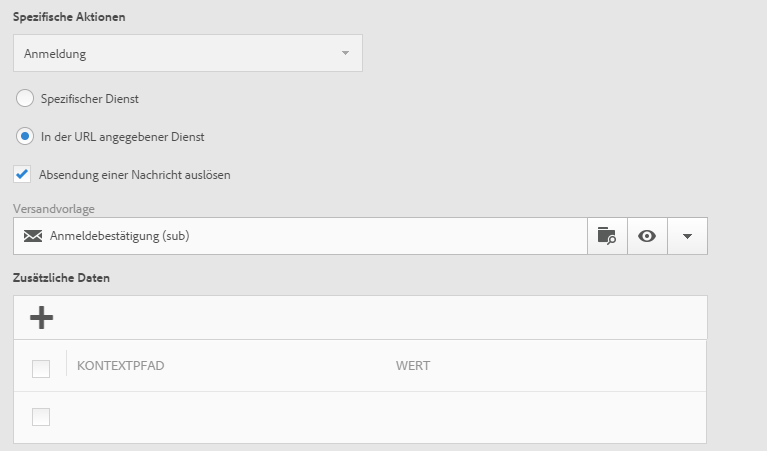Tick the empty row checkbox in table
The image size is (767, 451).
(x=41, y=417)
